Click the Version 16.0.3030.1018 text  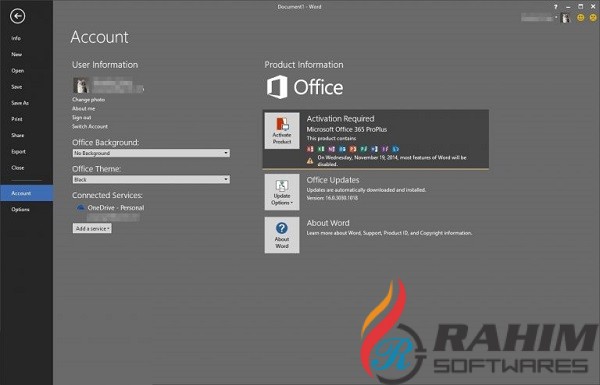tap(332, 198)
